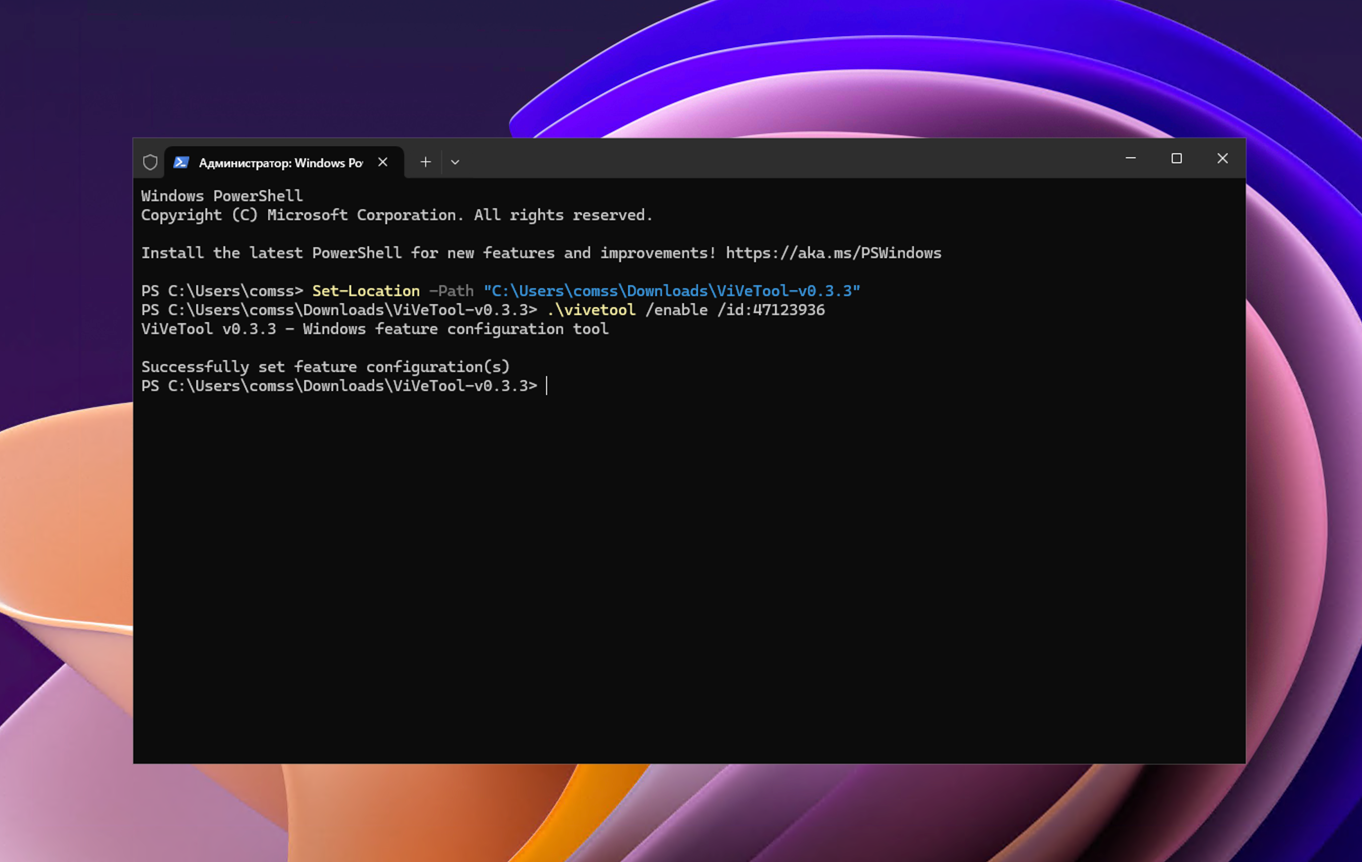Screen dimensions: 1362x862
Task: Maximize the Terminal window
Action: click(x=1177, y=158)
